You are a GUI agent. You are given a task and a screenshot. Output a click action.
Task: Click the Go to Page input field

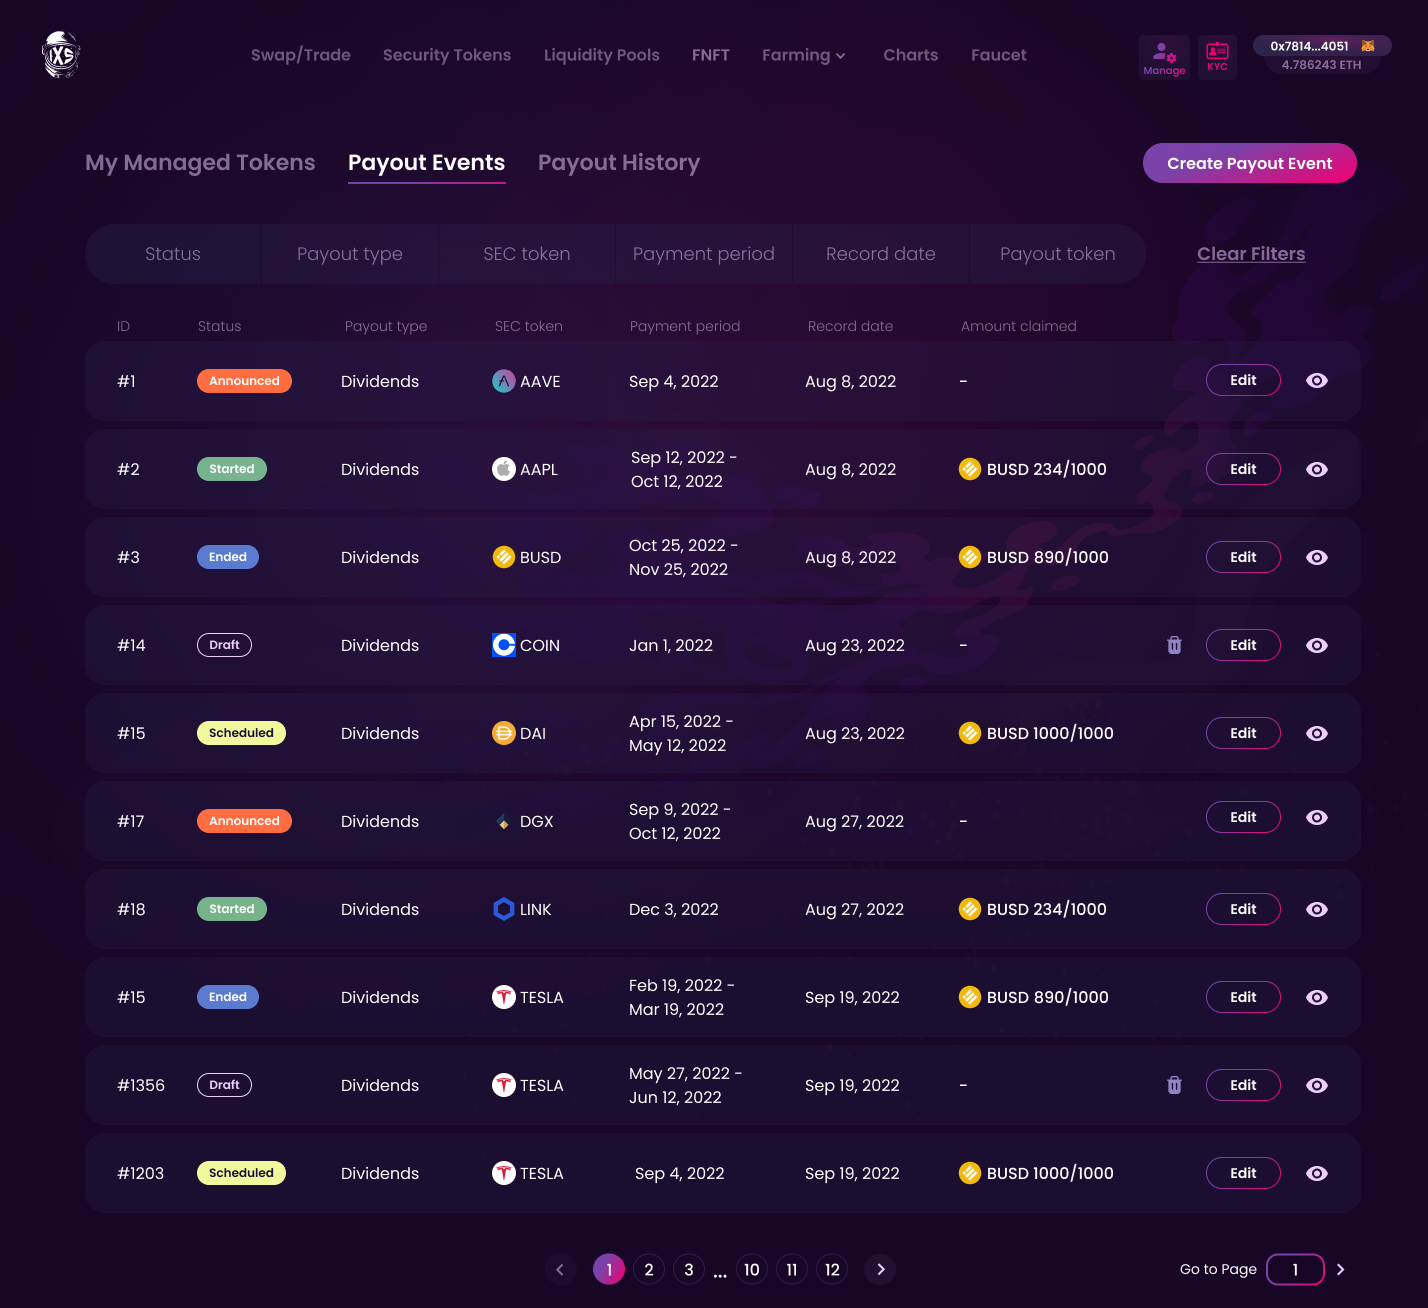(x=1295, y=1269)
